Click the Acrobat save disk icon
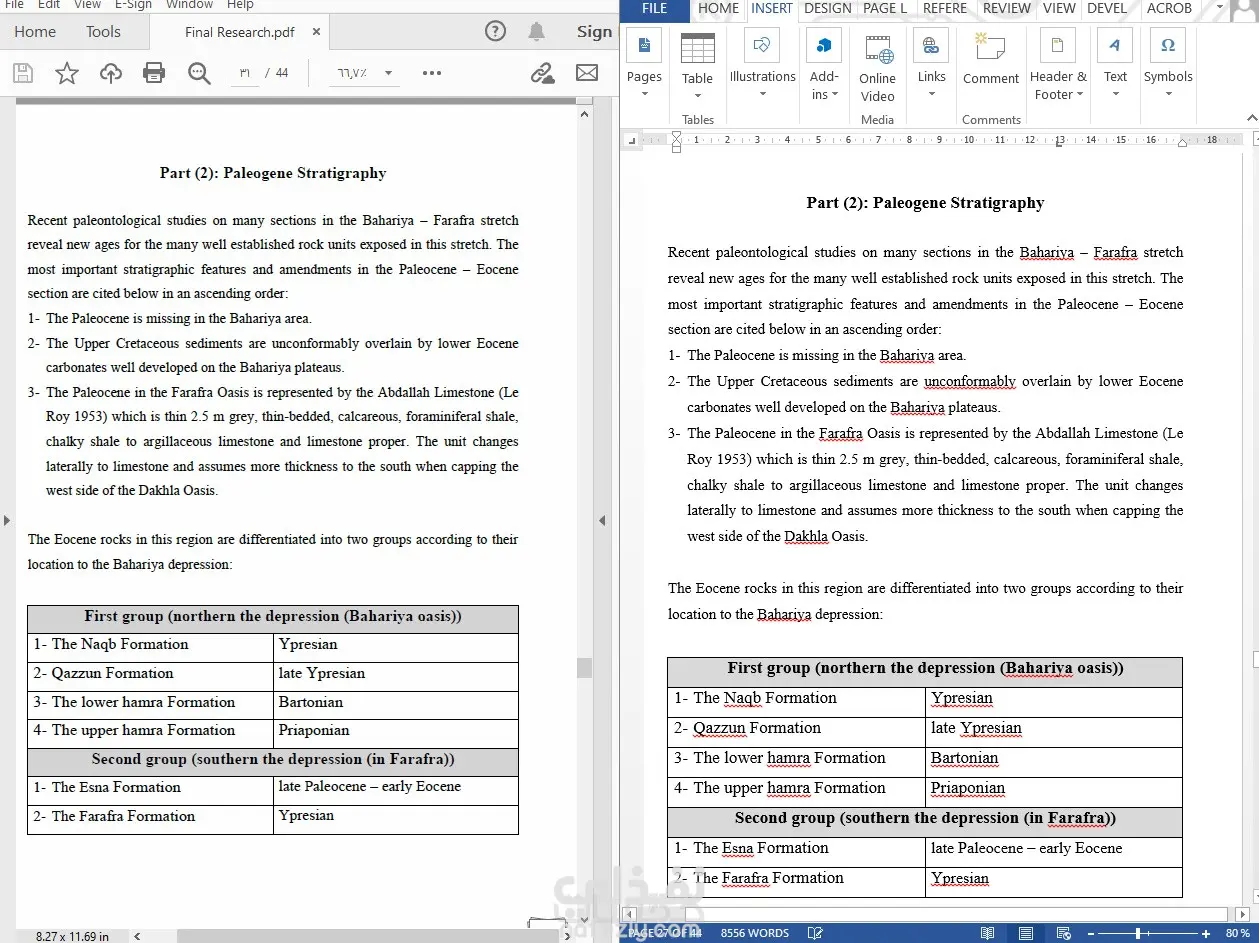Viewport: 1259px width, 943px height. click(22, 73)
